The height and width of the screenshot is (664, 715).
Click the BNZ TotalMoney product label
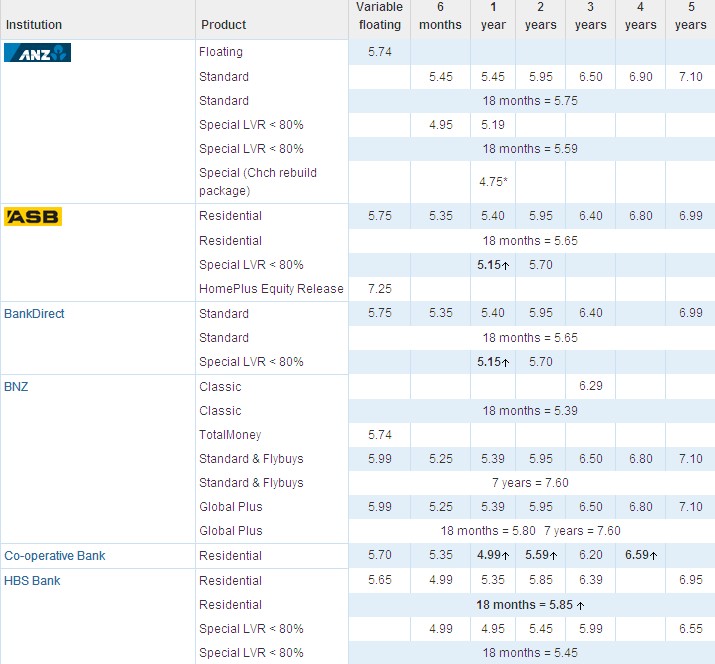click(230, 435)
